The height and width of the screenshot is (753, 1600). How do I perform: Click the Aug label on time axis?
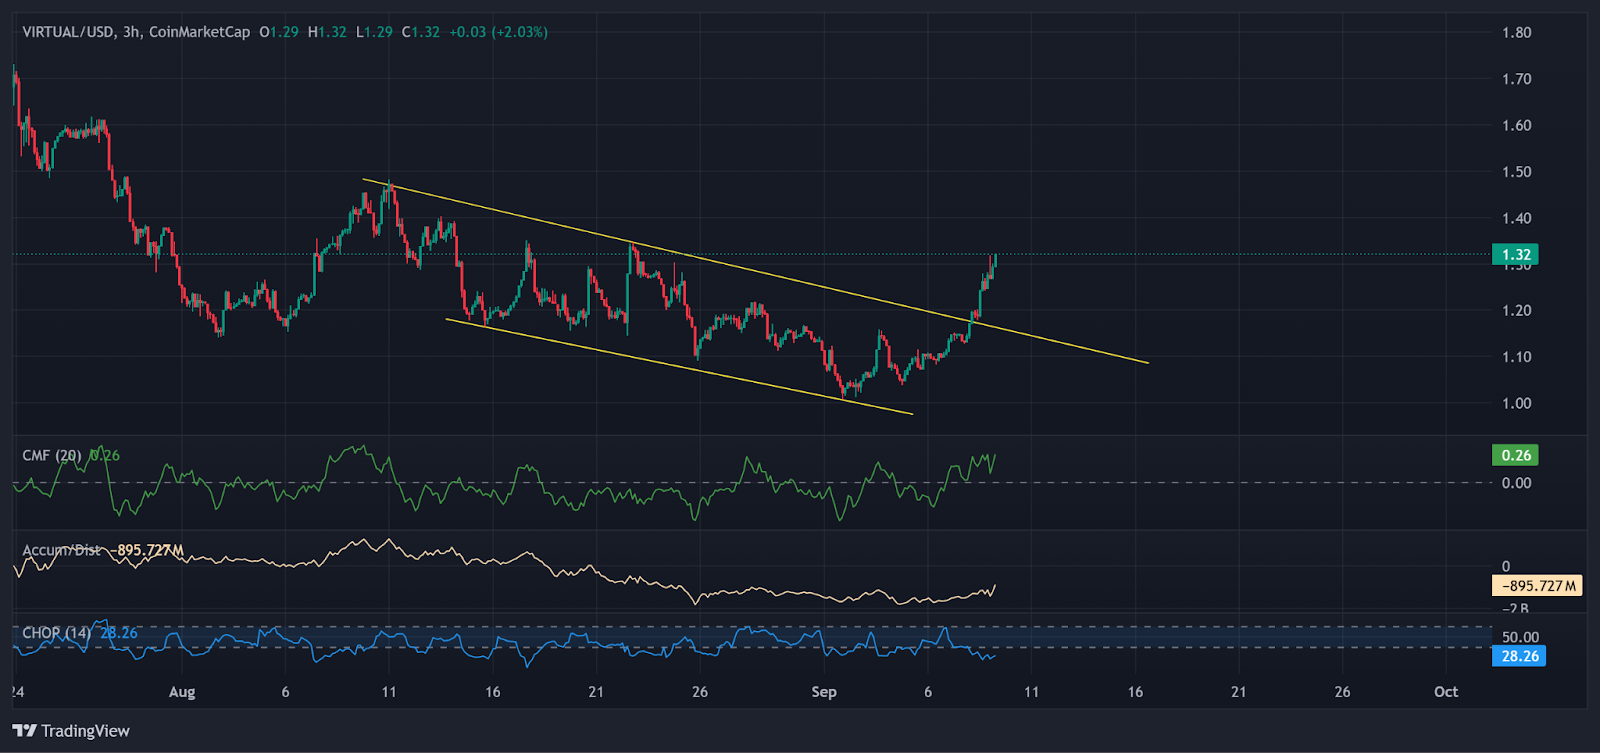click(182, 692)
